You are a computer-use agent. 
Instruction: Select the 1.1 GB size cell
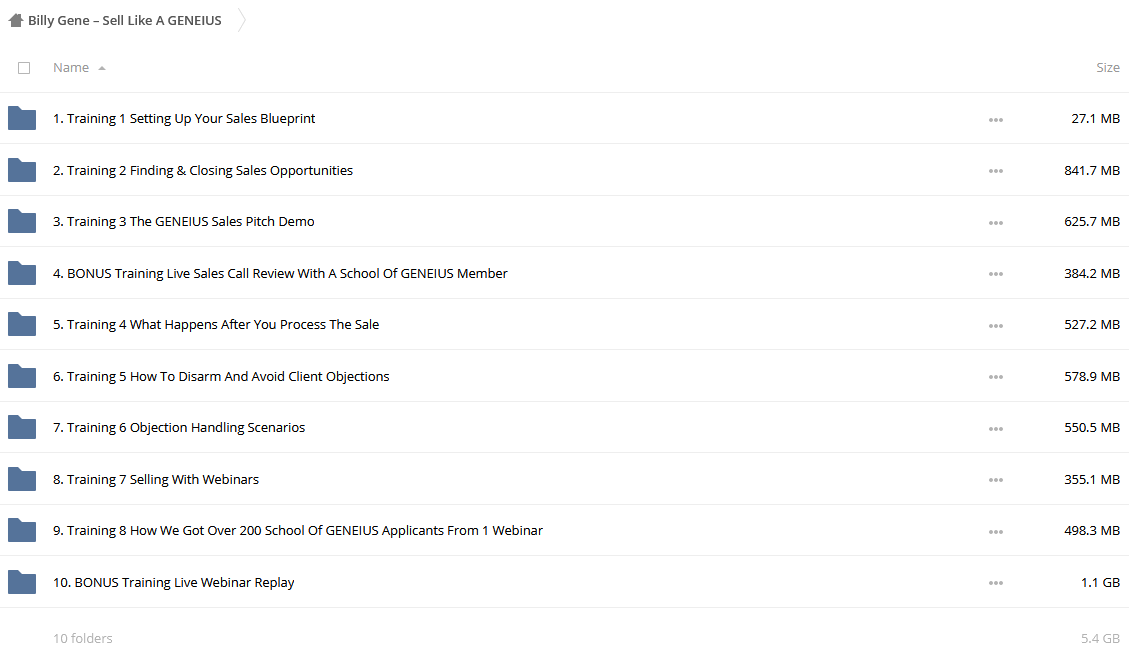tap(1100, 583)
